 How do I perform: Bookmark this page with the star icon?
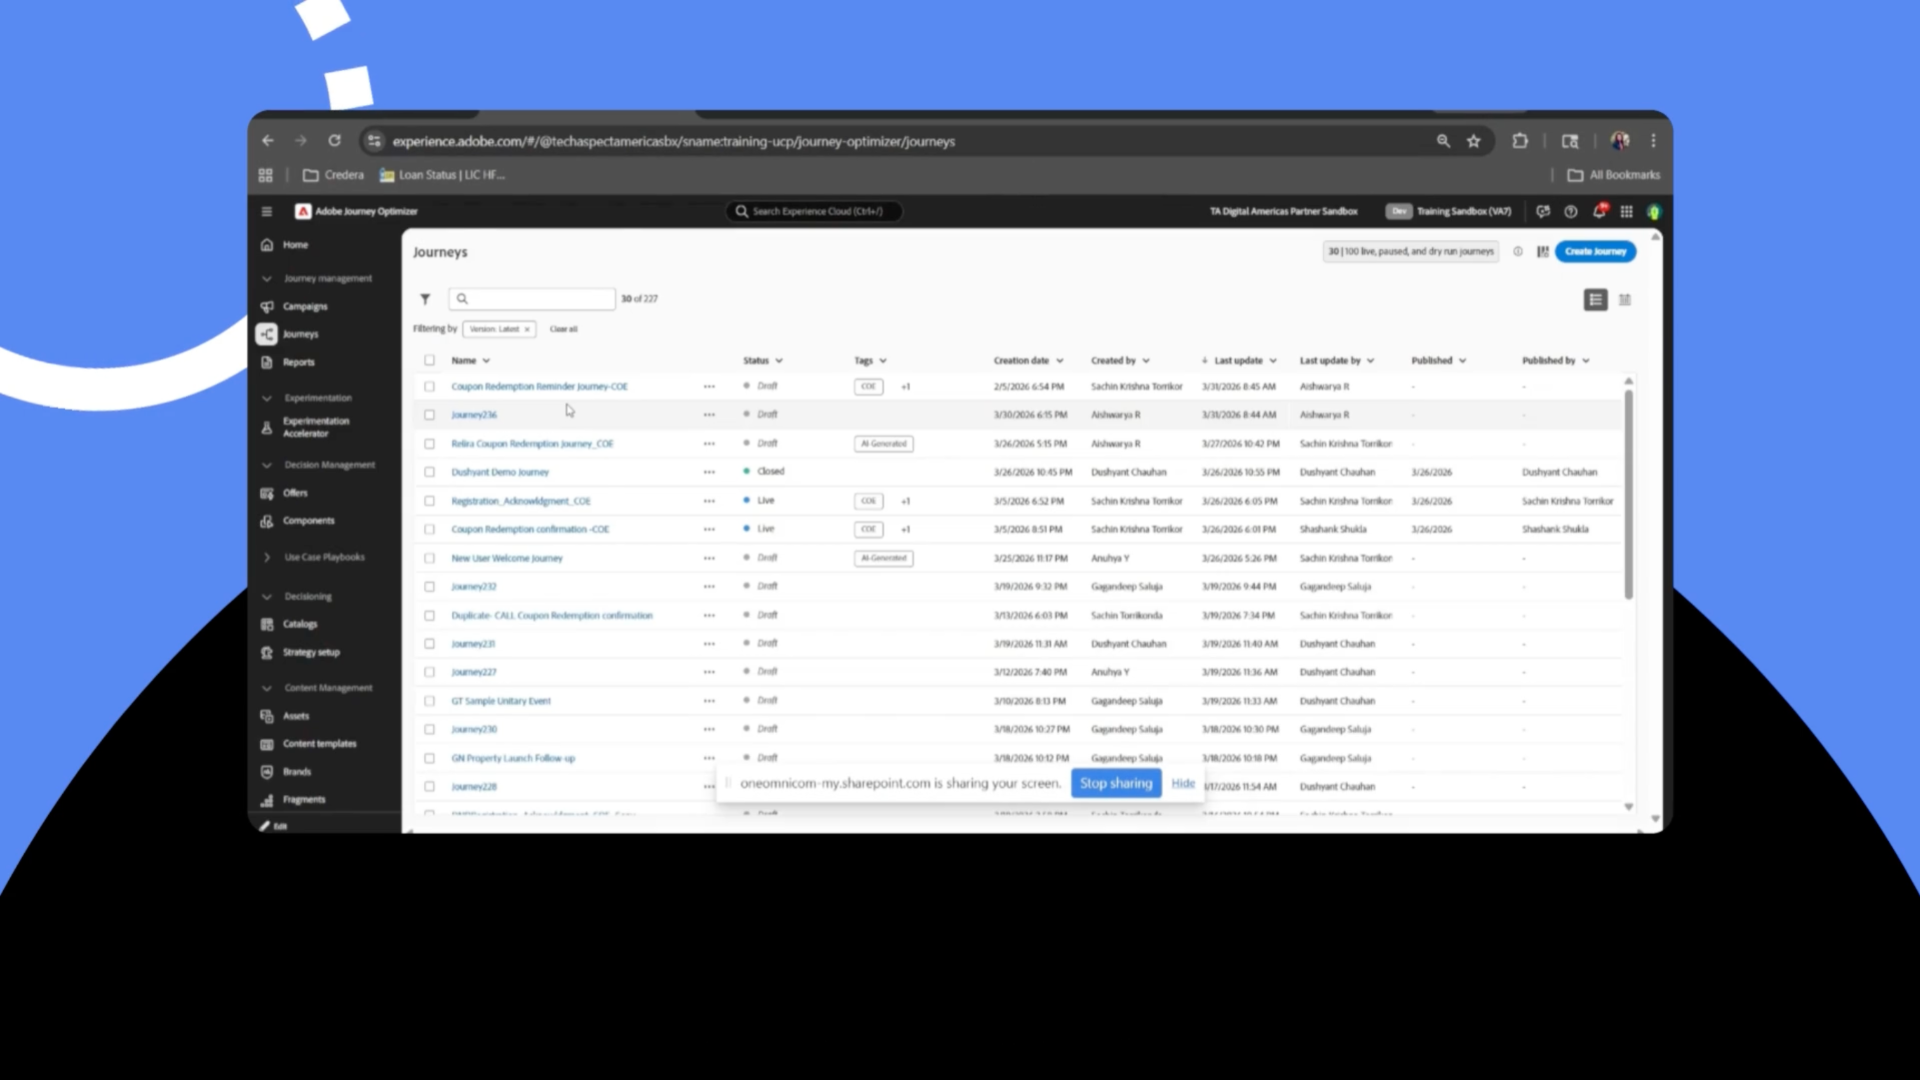tap(1473, 141)
